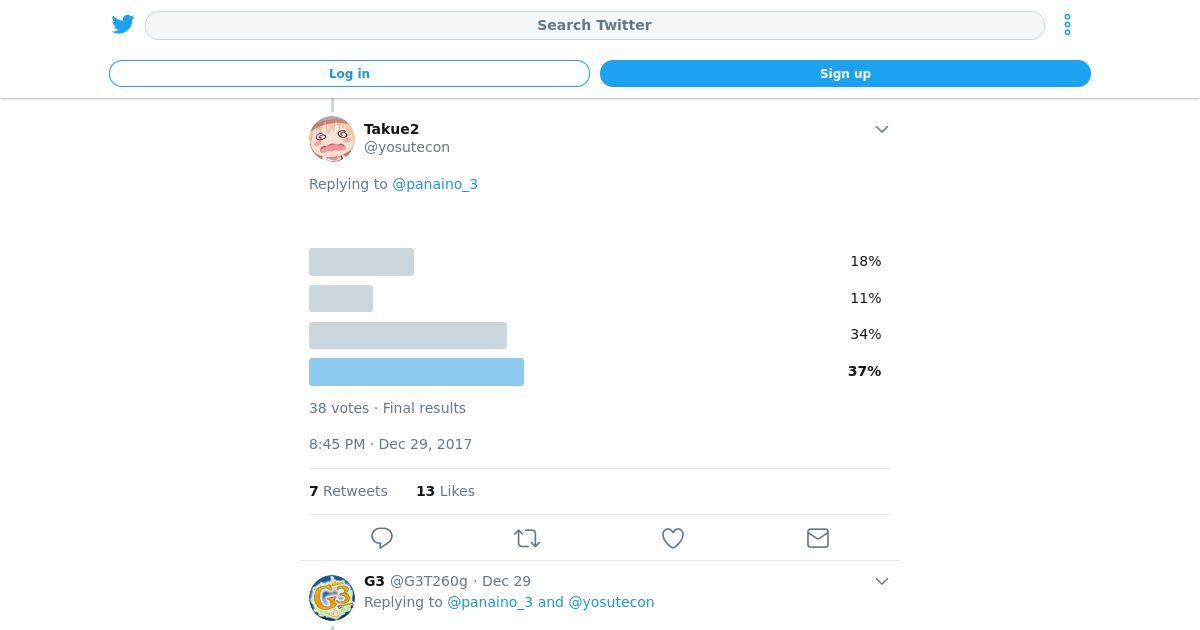The height and width of the screenshot is (630, 1200).
Task: View the 7 Retweets list
Action: pyautogui.click(x=348, y=491)
